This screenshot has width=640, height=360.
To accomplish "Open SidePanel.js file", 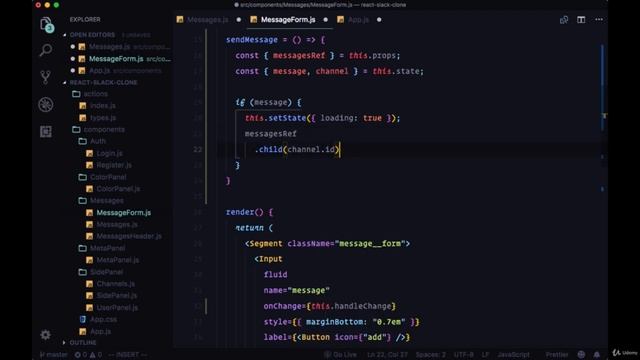I will (117, 296).
